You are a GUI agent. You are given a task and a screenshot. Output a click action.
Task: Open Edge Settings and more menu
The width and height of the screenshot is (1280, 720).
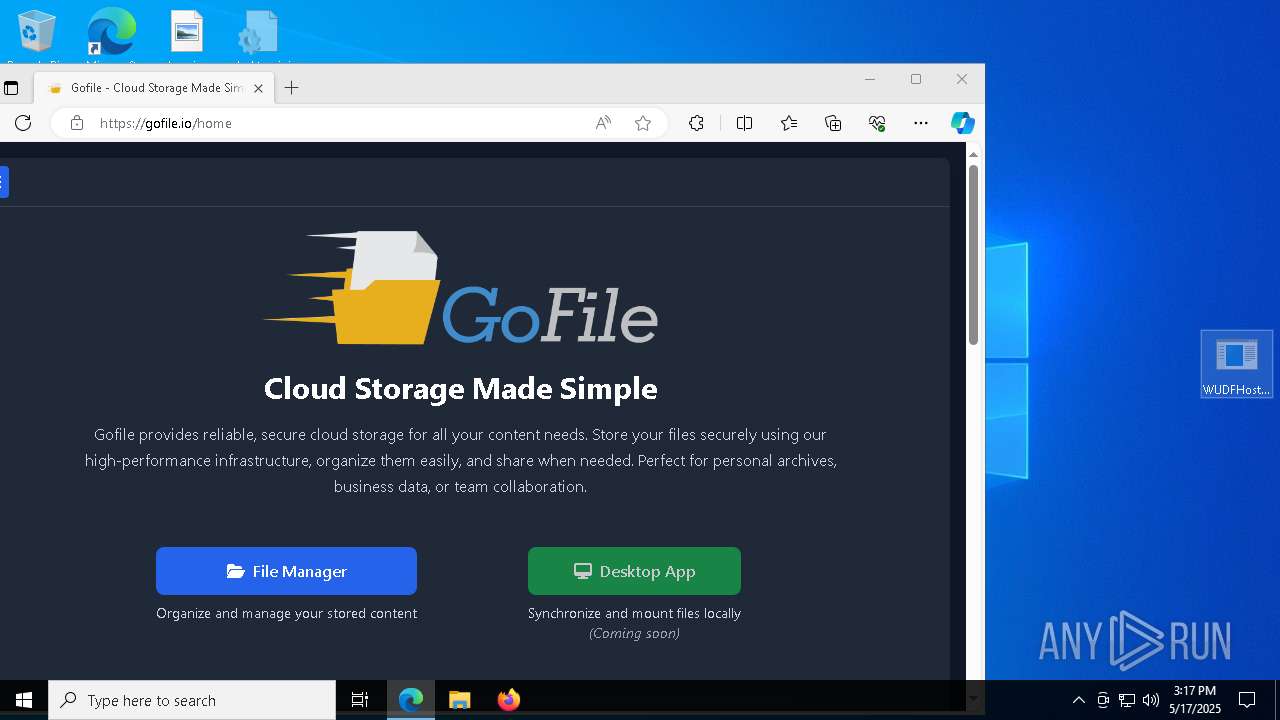[921, 123]
